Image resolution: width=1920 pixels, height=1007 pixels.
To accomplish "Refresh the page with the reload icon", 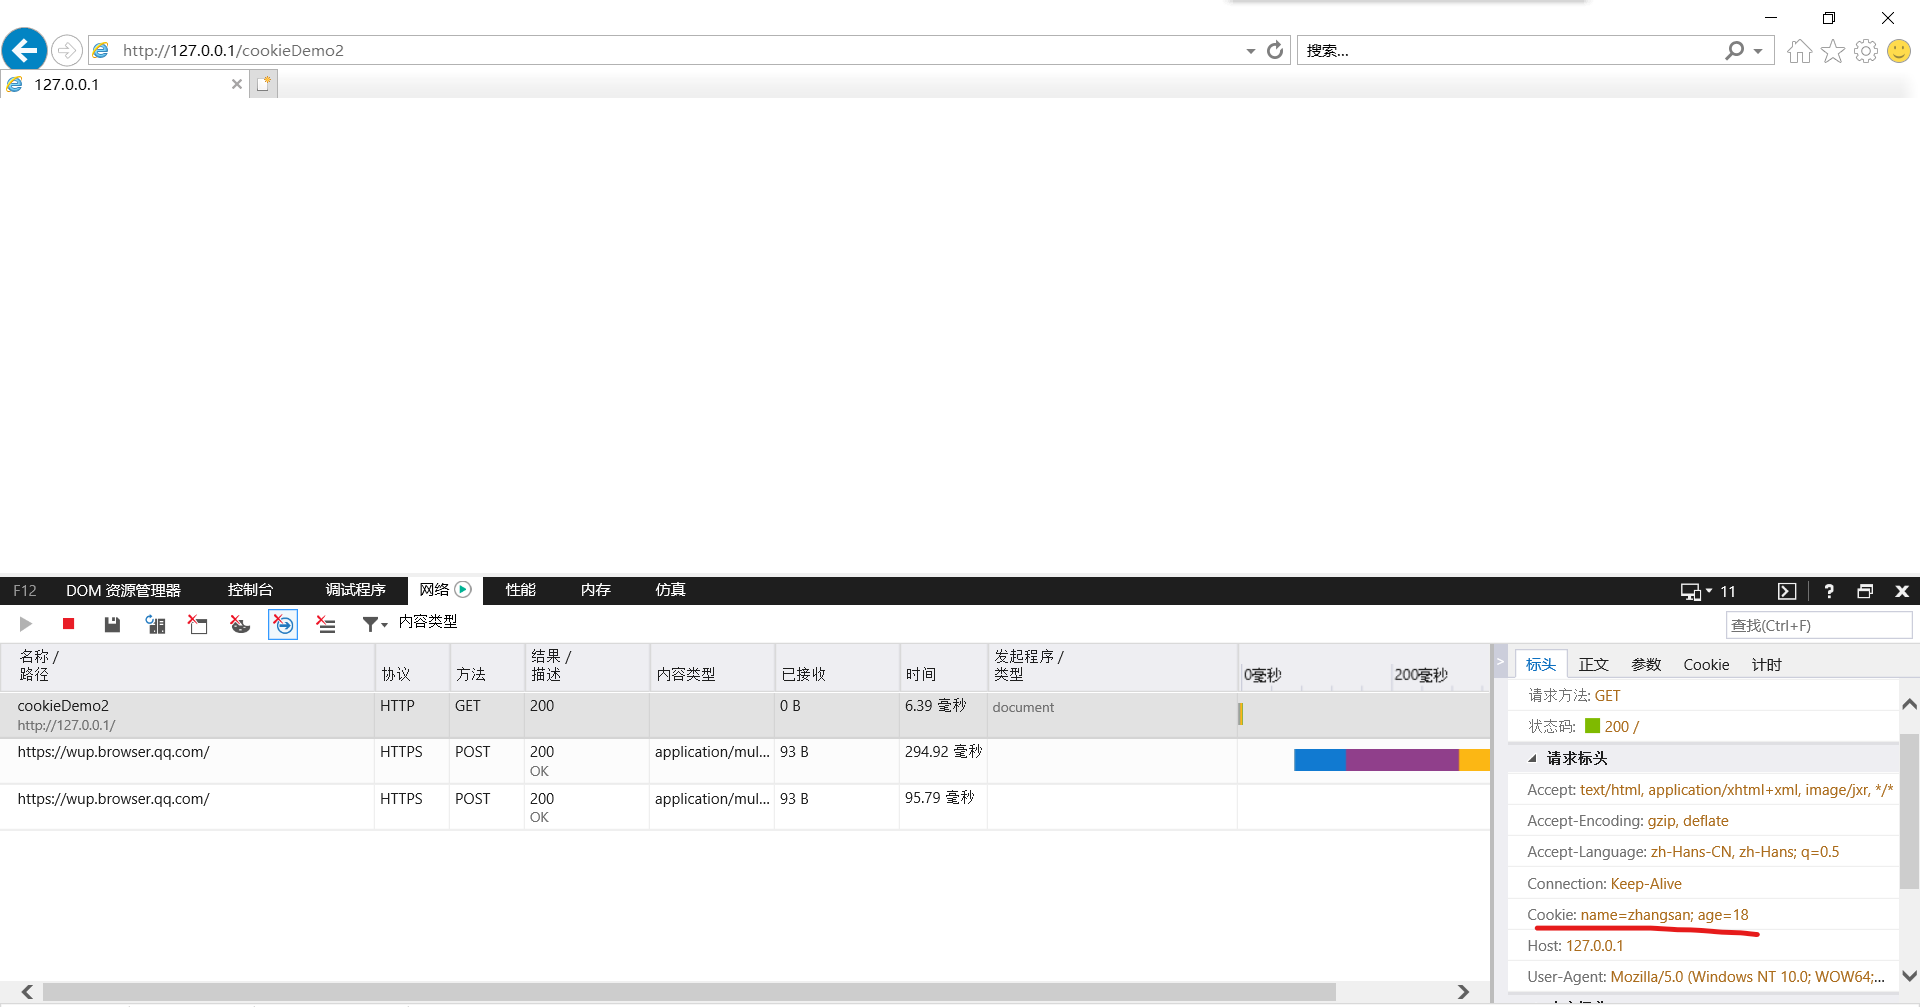I will [x=1275, y=50].
